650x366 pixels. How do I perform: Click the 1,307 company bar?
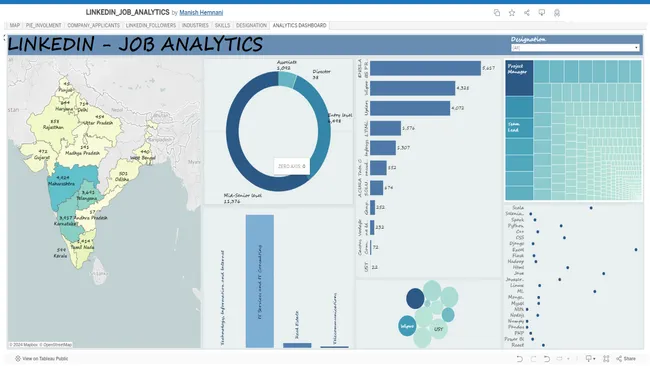[383, 148]
